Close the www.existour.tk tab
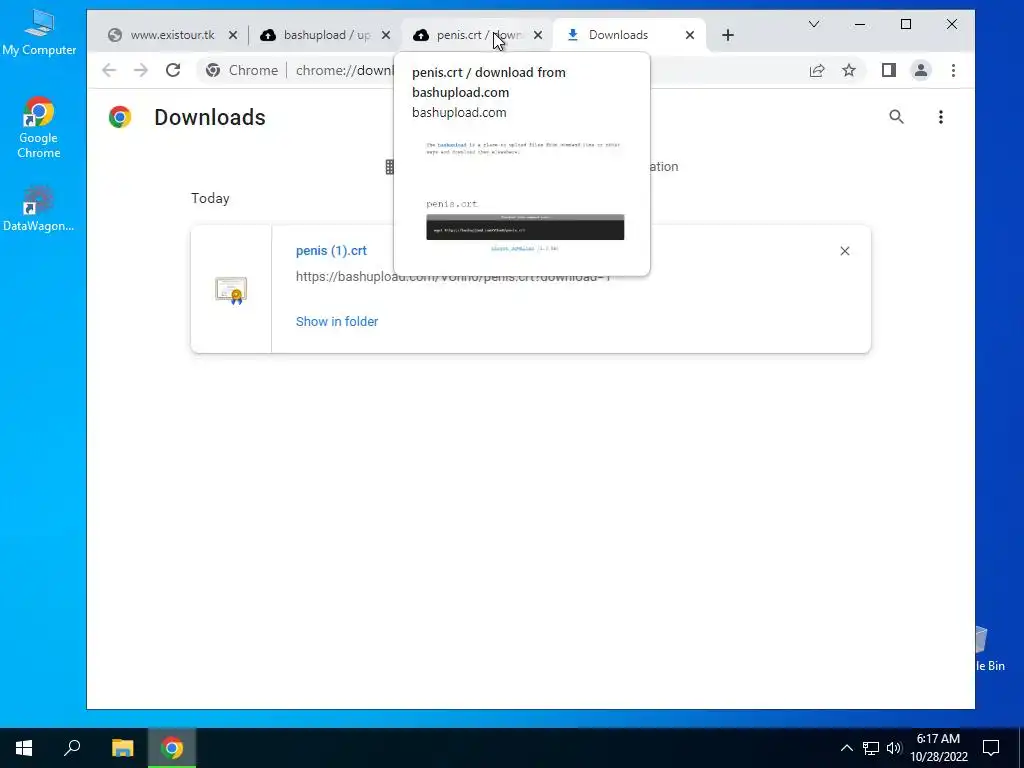The image size is (1024, 768). (x=233, y=35)
